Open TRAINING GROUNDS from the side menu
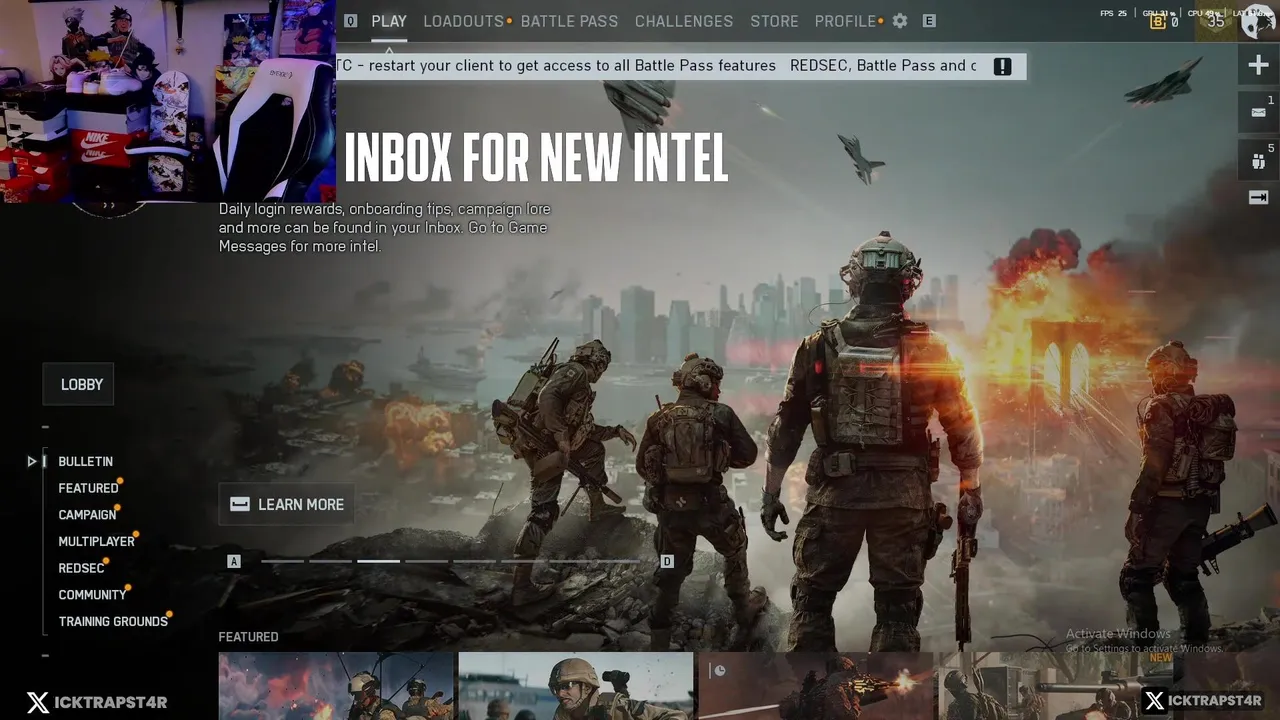Screen dimensions: 1280x720 click(113, 621)
